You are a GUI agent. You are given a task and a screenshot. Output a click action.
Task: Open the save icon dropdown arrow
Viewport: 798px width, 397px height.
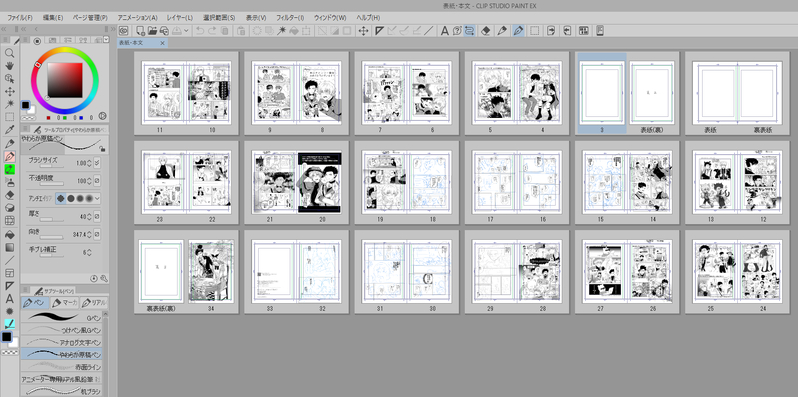(x=187, y=31)
